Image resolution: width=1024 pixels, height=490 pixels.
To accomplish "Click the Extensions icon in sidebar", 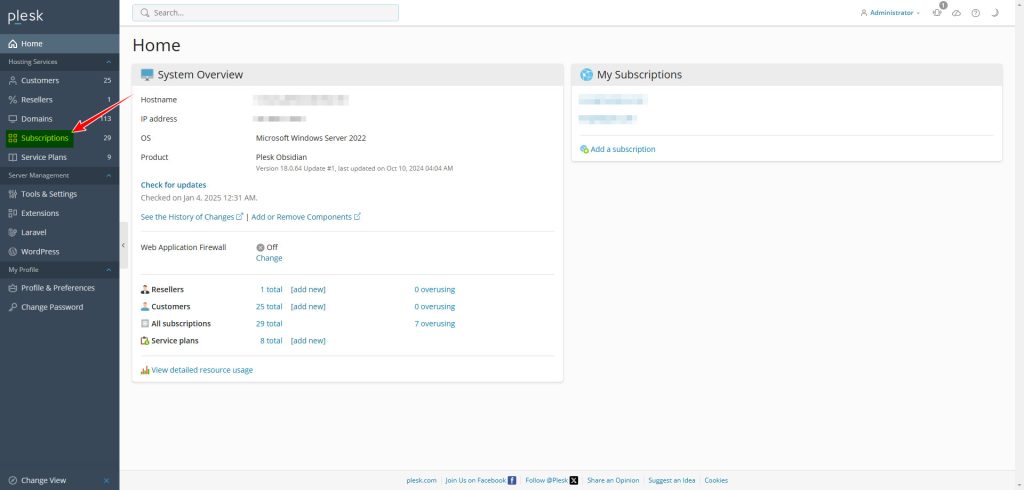I will click(12, 213).
